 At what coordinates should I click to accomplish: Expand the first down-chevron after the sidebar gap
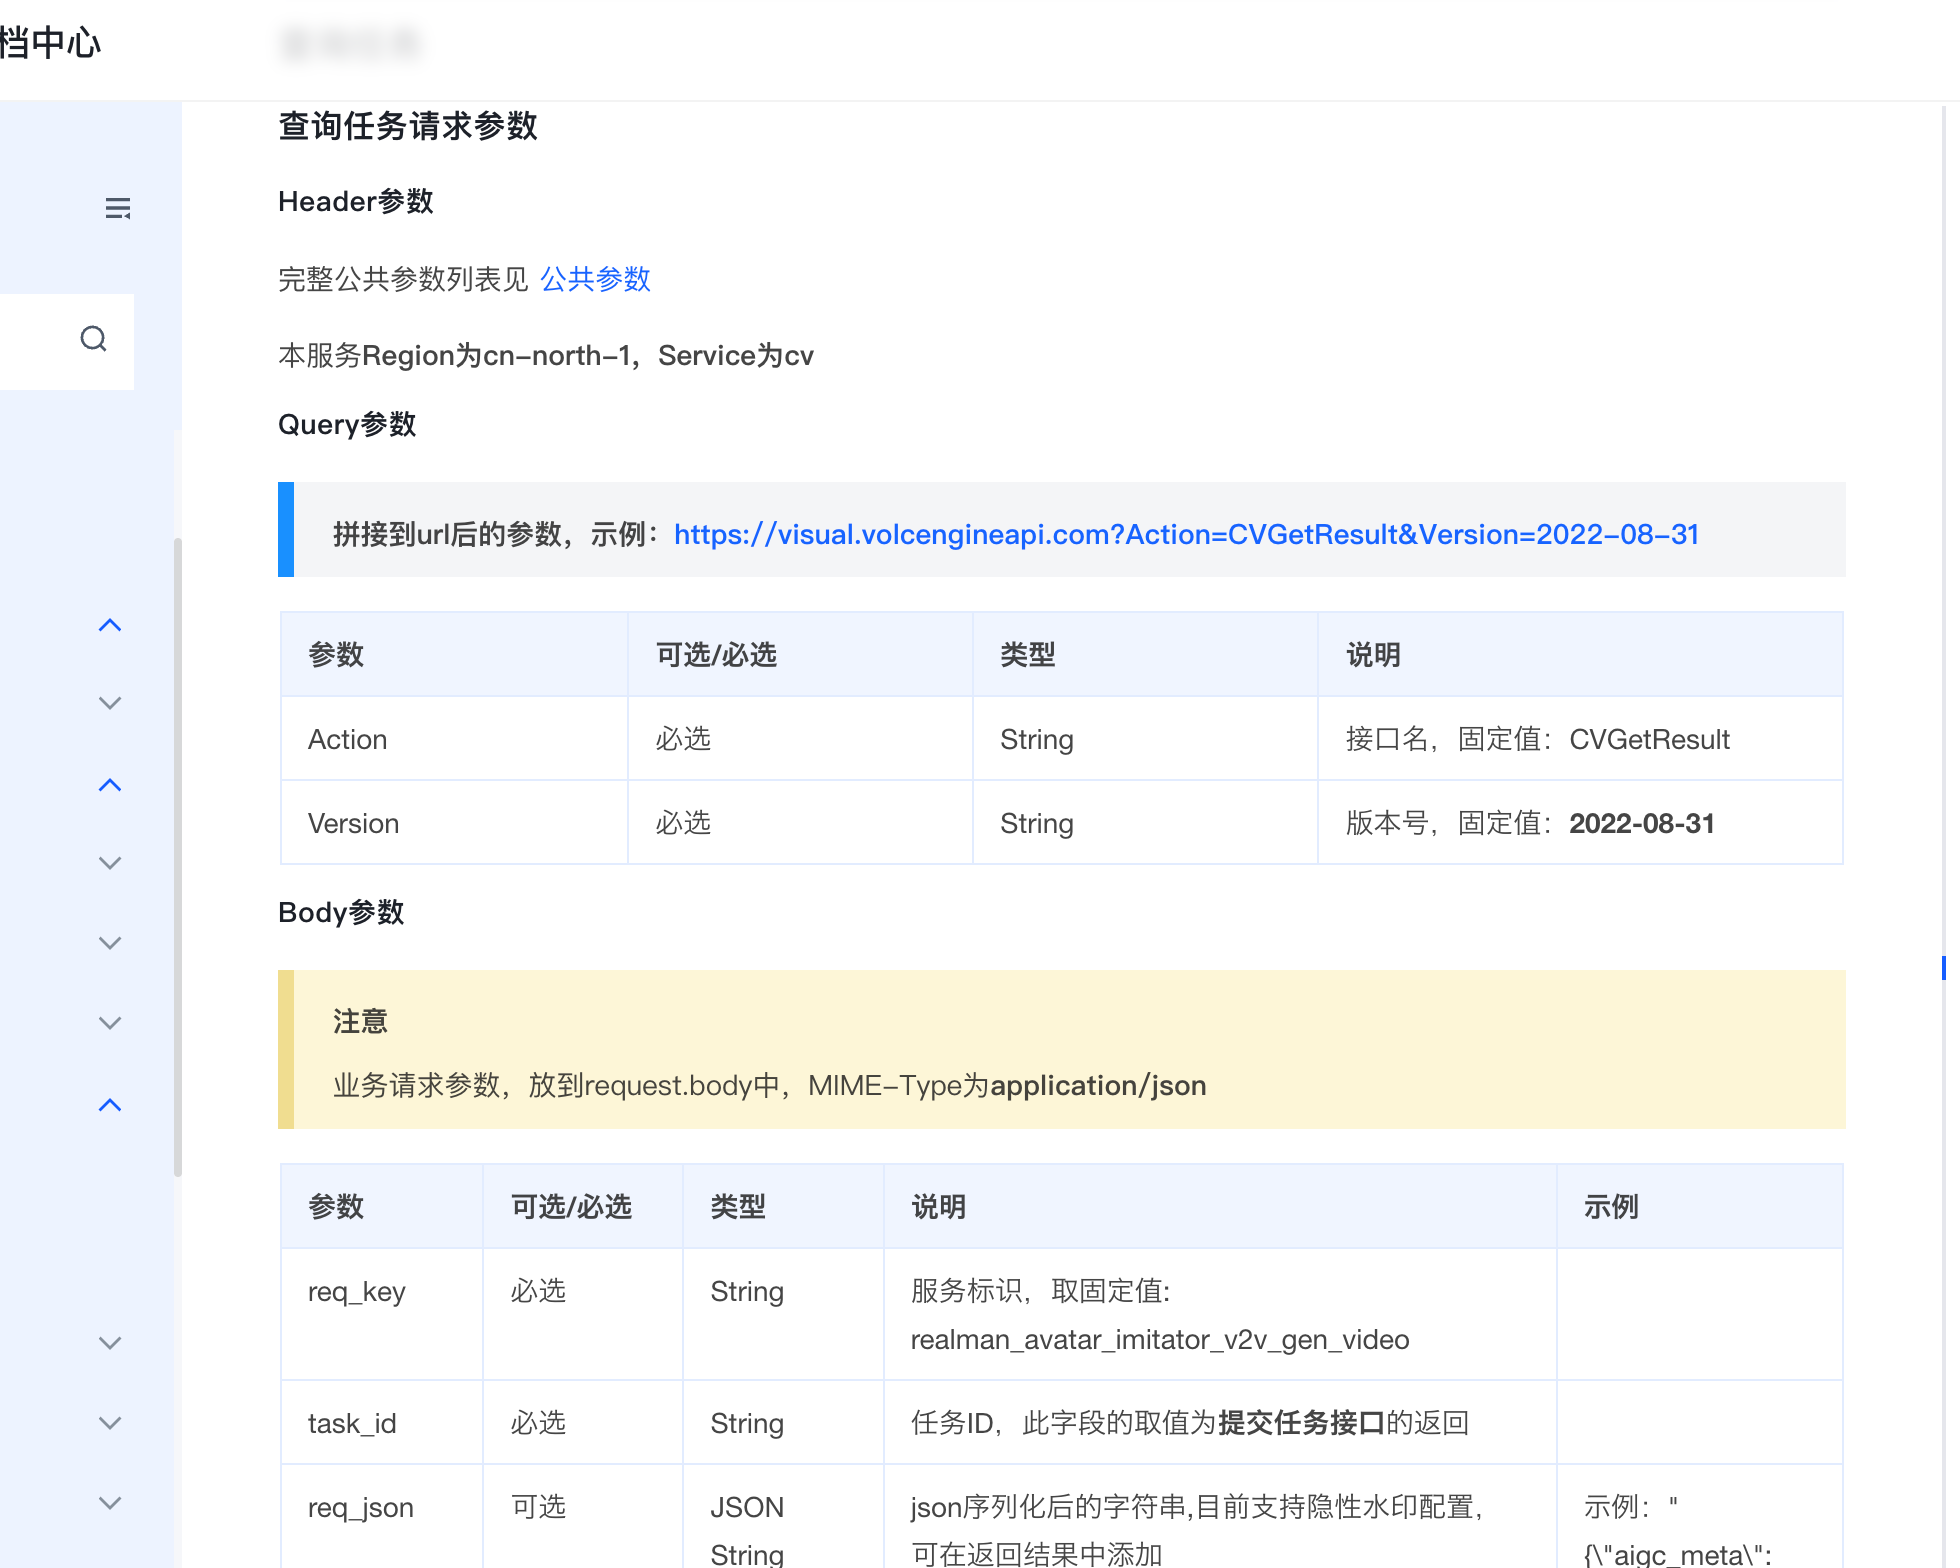click(110, 1343)
